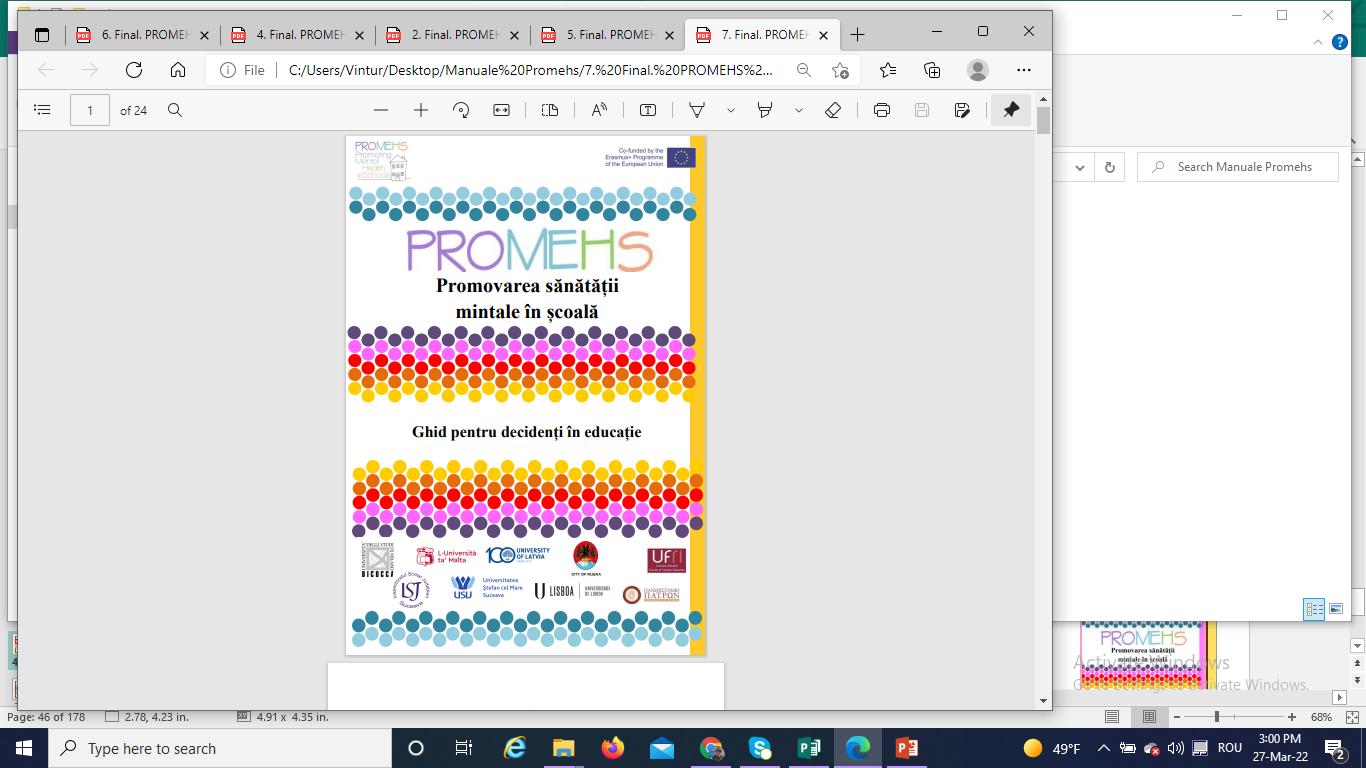
Task: Open the PDF find search
Action: click(x=175, y=110)
